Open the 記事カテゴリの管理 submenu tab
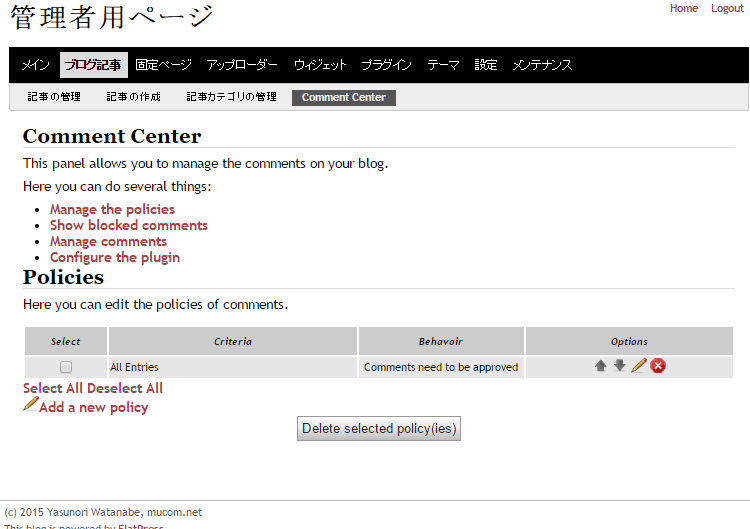Image resolution: width=750 pixels, height=529 pixels. 231,97
